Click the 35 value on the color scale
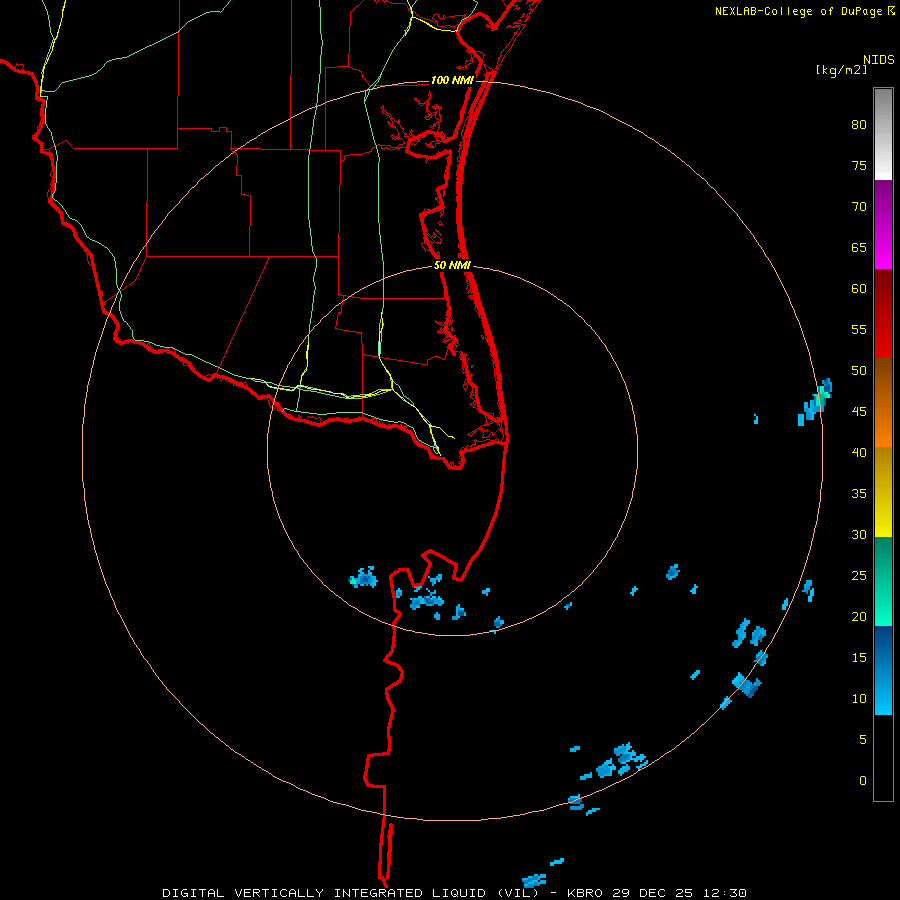 (x=859, y=494)
